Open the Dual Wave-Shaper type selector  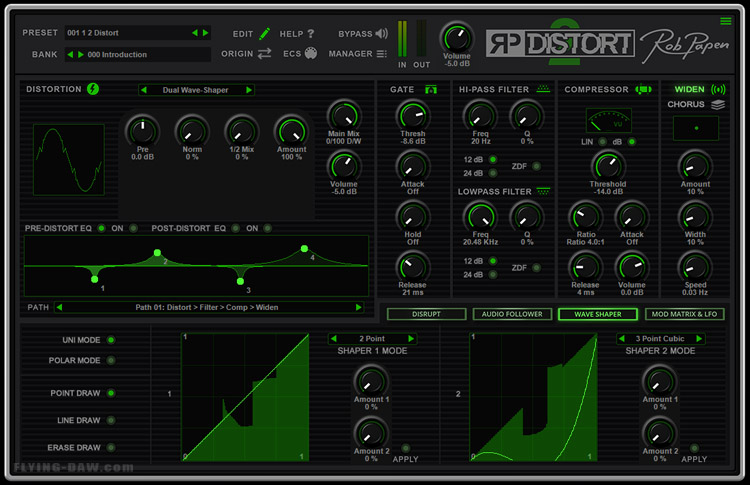coord(196,90)
